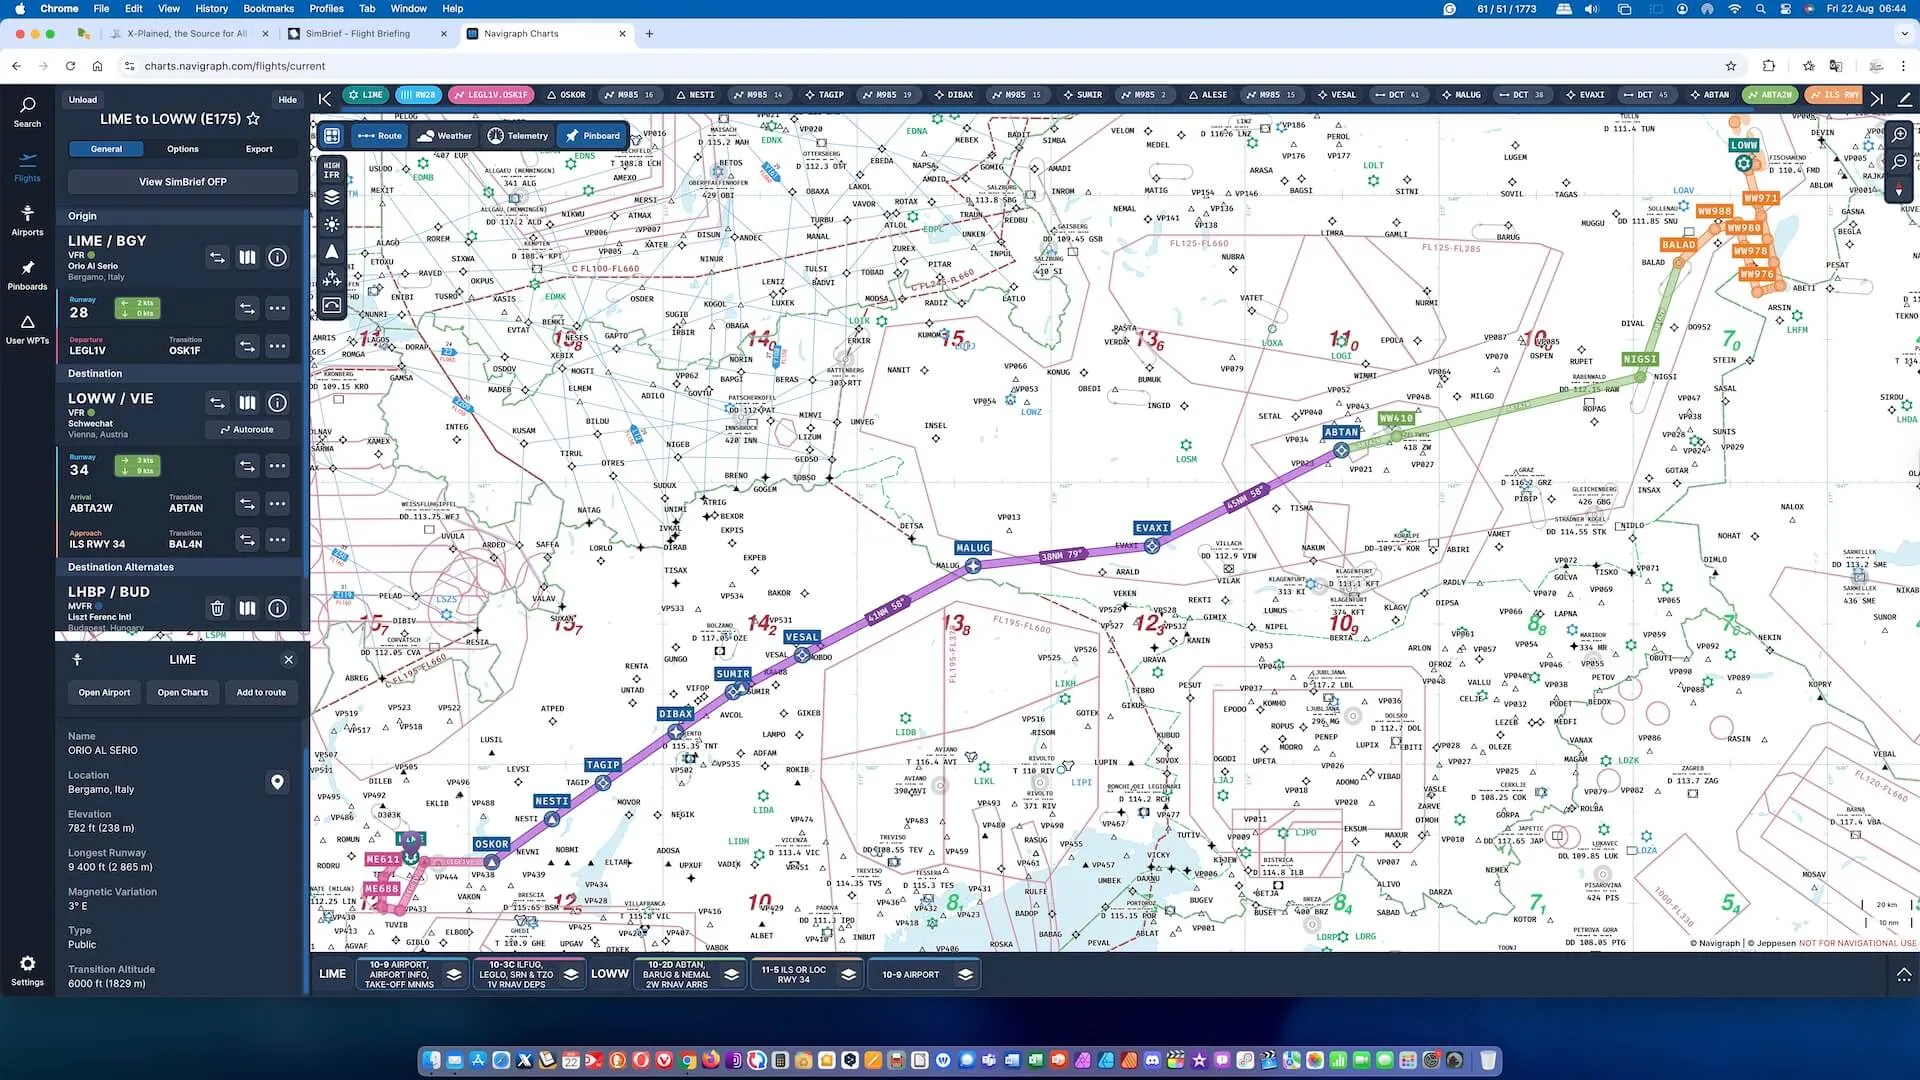Click the ABTAN waypoint chip in route bar
Viewport: 1920px width, 1080px height.
pos(1709,95)
